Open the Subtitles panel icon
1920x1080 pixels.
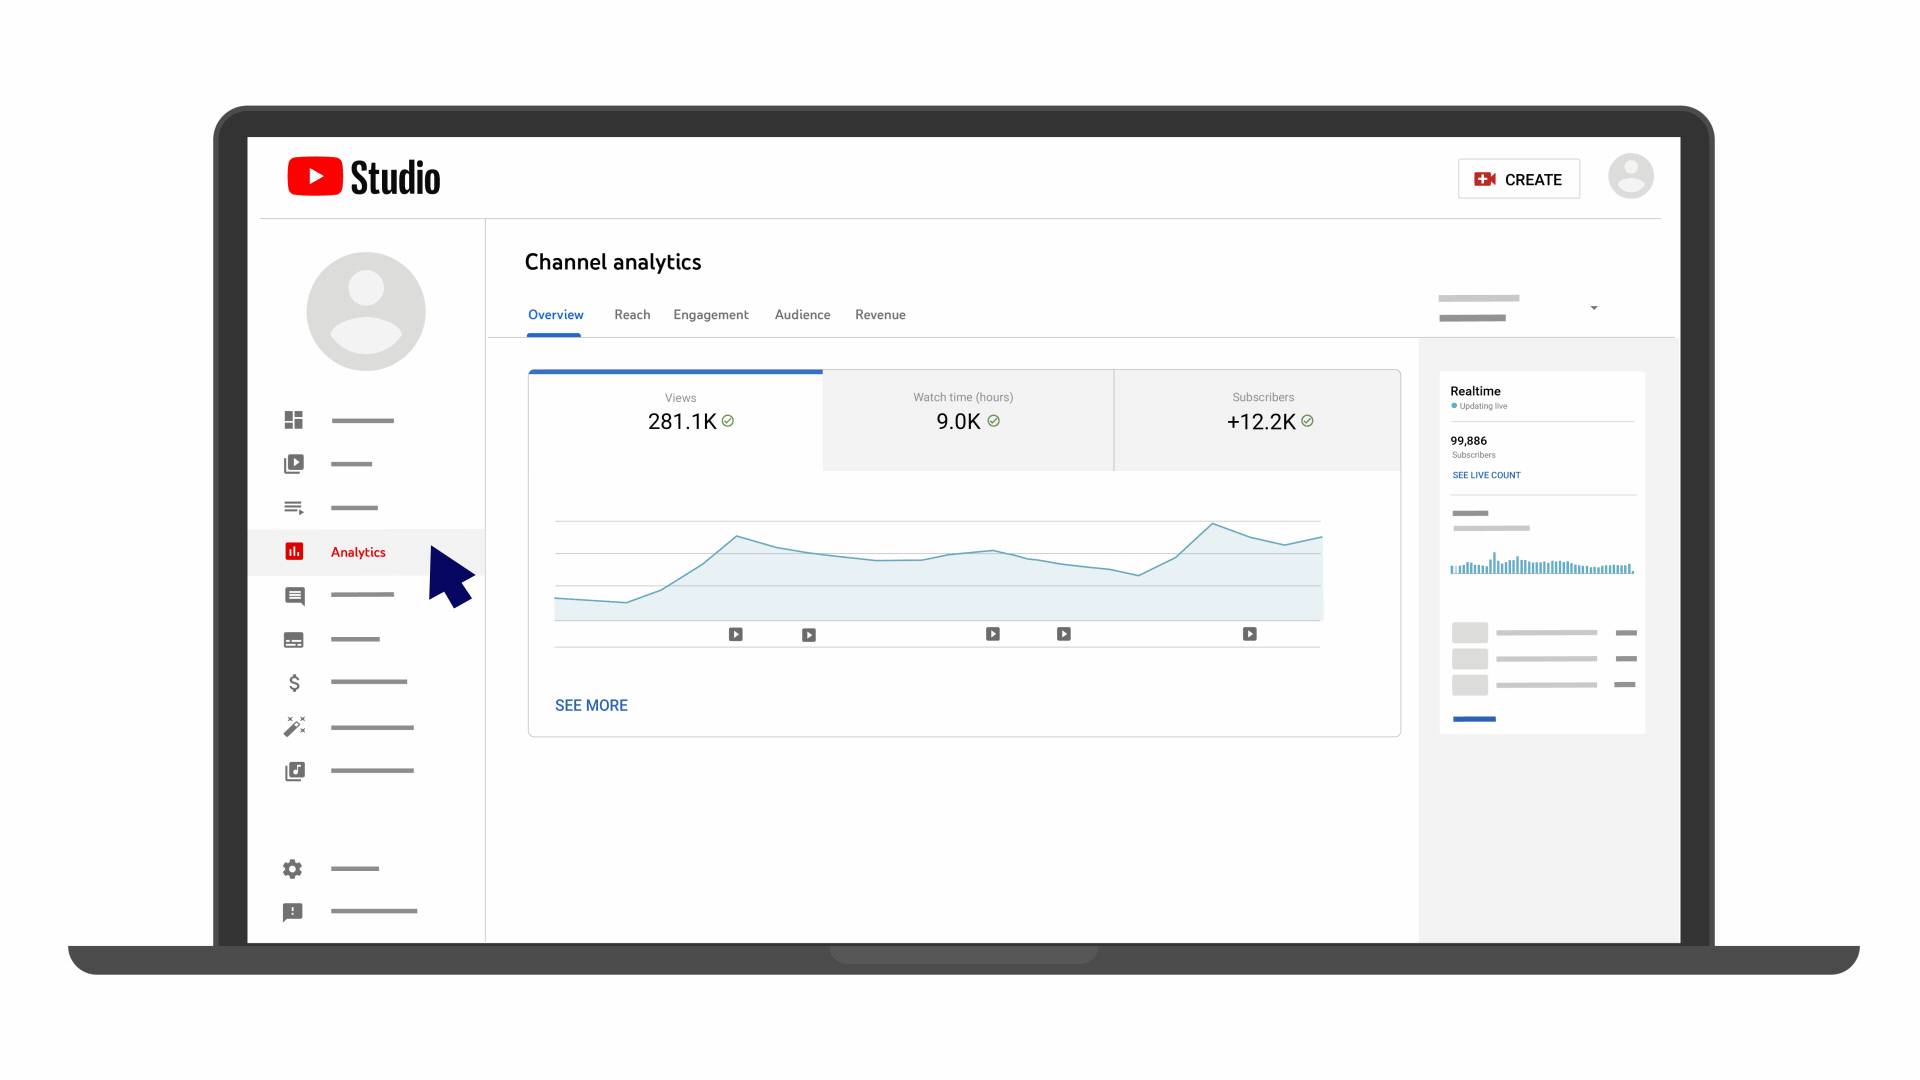[x=293, y=640]
